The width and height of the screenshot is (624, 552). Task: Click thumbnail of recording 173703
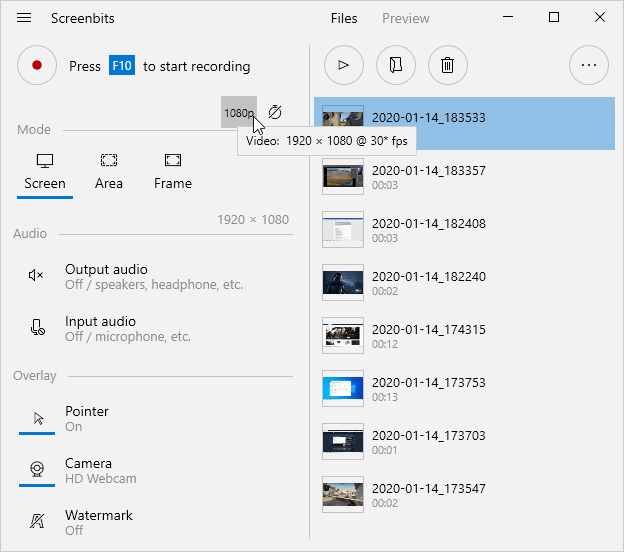(343, 441)
